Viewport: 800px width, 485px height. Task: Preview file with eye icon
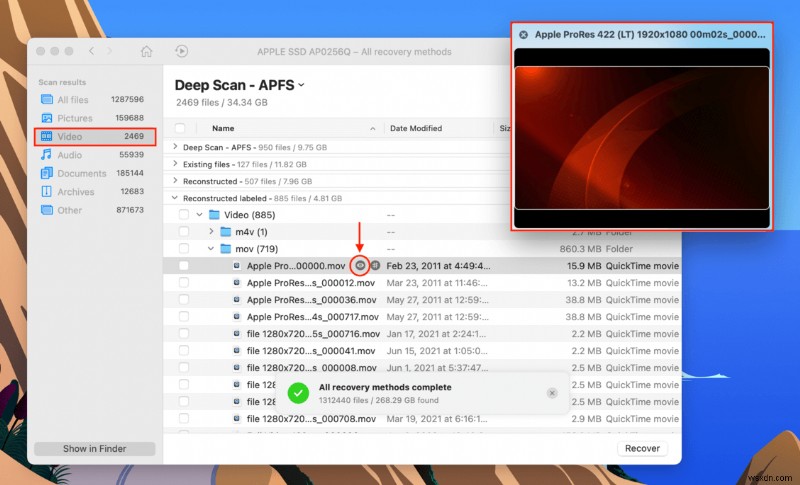tap(360, 265)
